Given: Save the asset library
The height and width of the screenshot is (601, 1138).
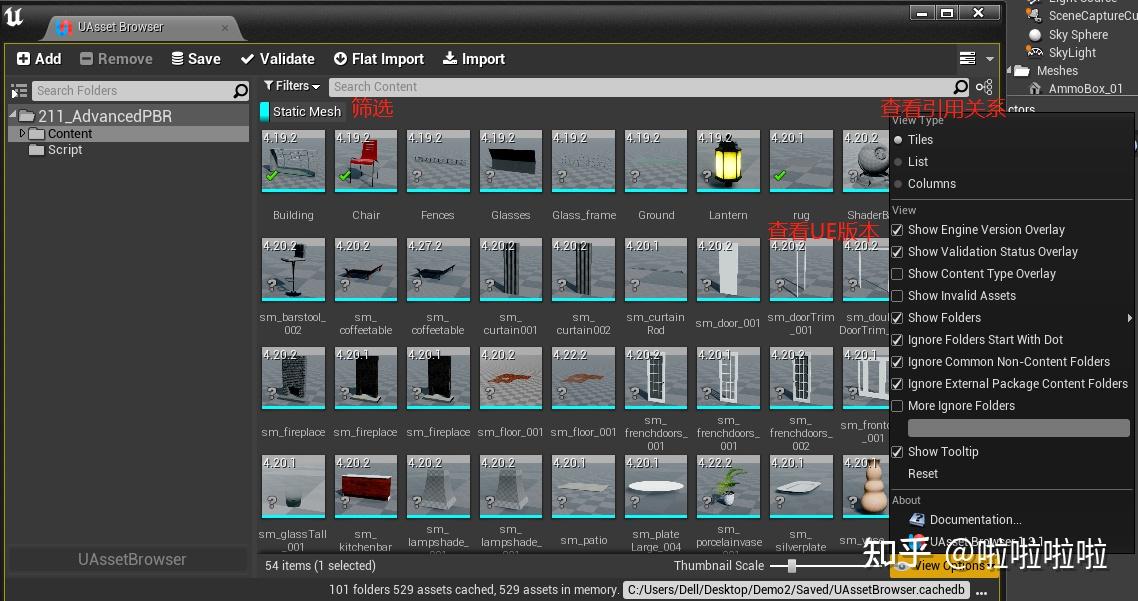Looking at the screenshot, I should 196,59.
